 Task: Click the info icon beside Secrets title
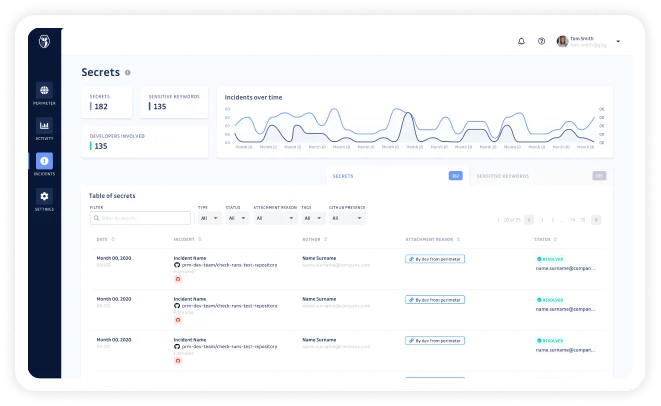point(128,73)
